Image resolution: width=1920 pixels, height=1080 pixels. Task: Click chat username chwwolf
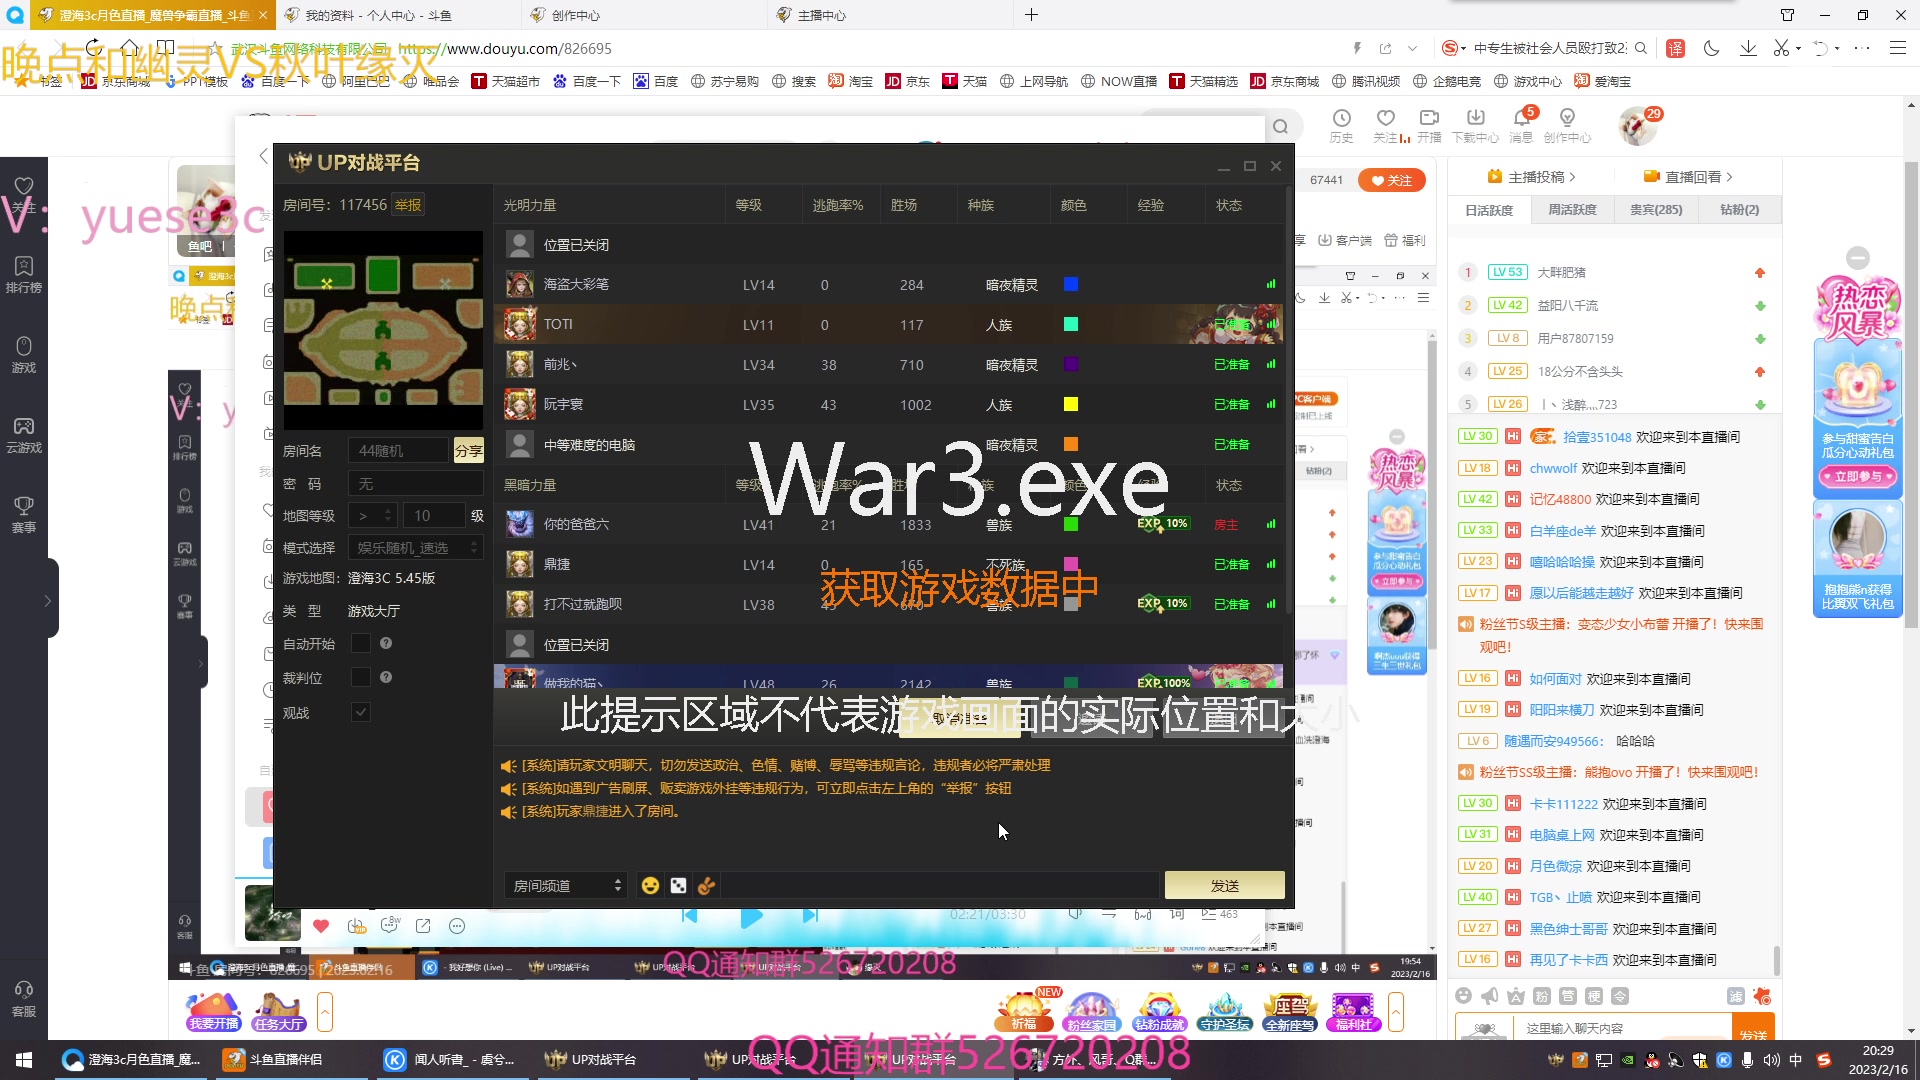(x=1553, y=468)
